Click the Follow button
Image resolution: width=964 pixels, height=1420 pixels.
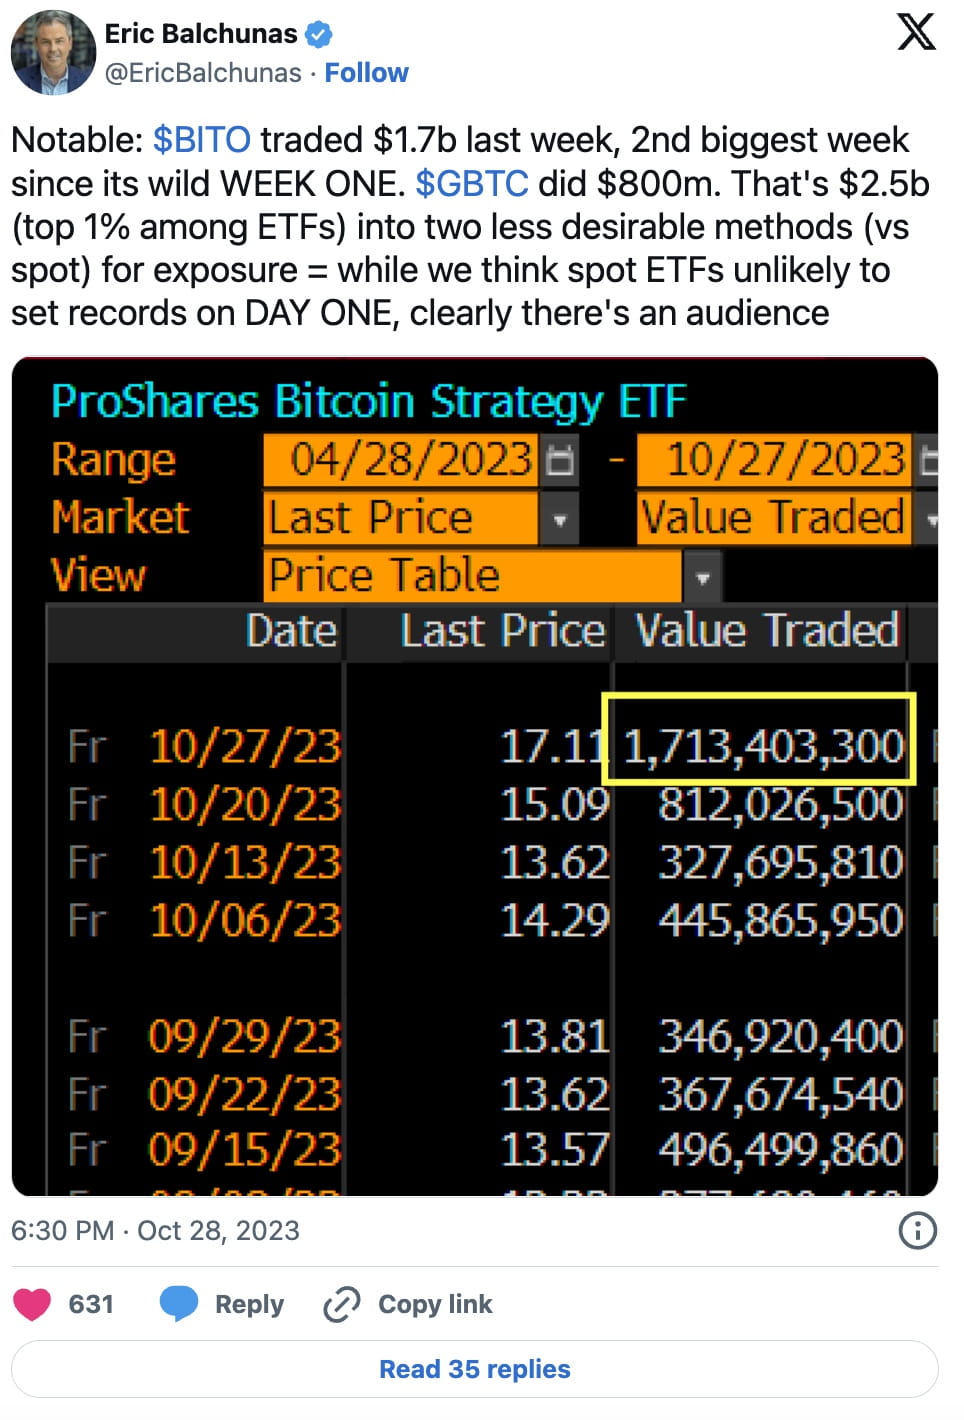tap(367, 72)
